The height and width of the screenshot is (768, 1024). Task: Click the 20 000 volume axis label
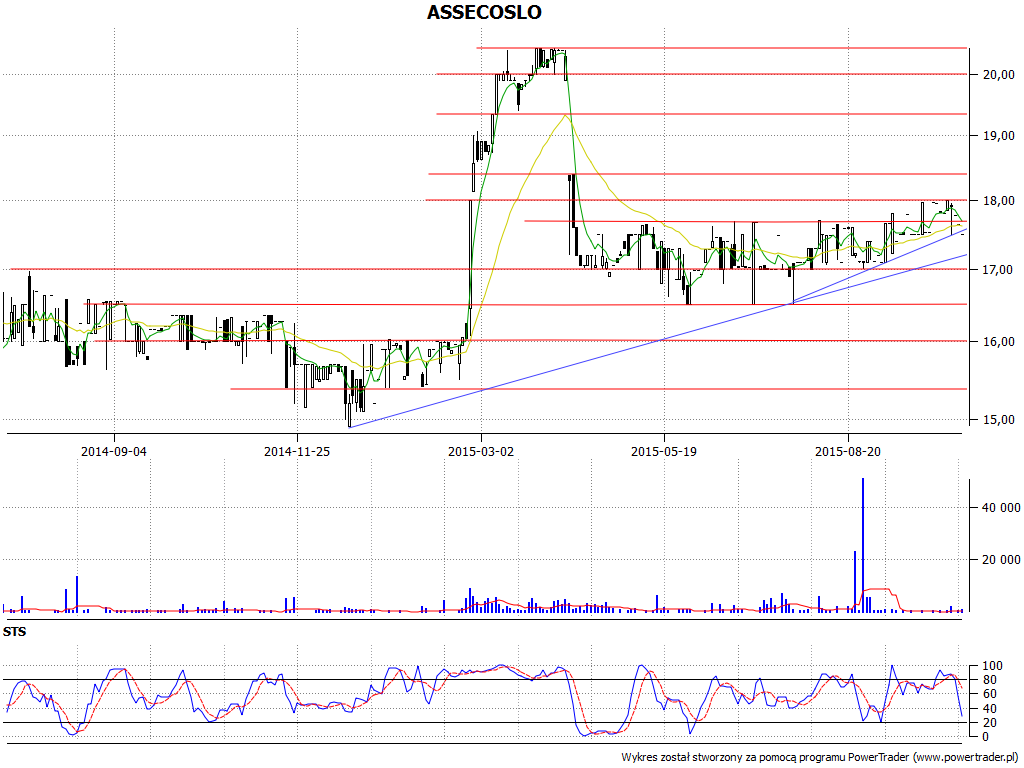point(1001,560)
